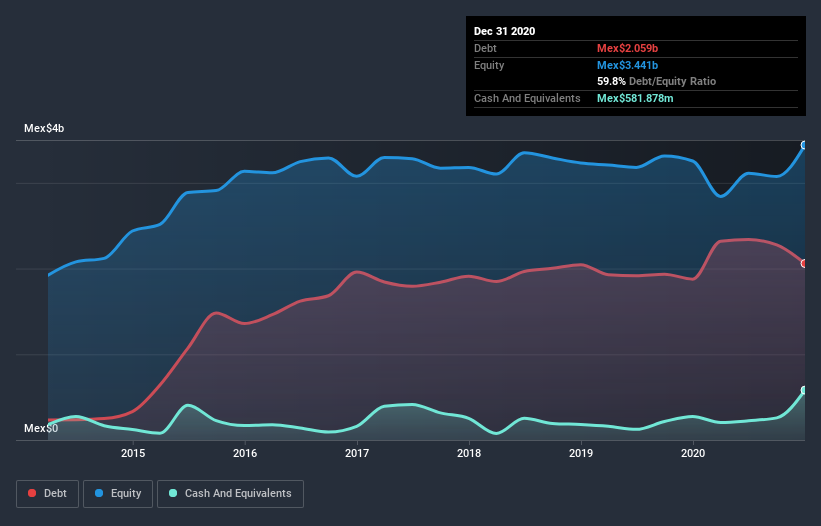
Task: Select the Equity endpoint marker on chart
Action: 804,146
